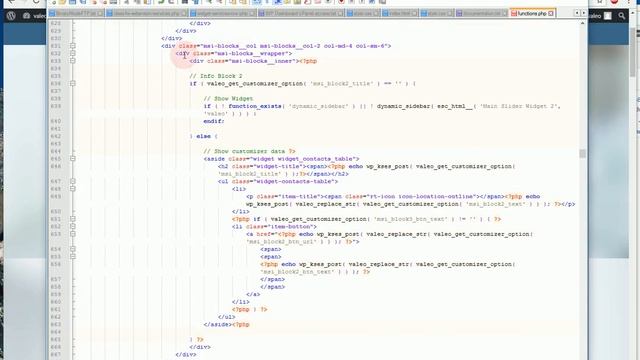640x360 pixels.
Task: Click the '} else {' line
Action: click(x=203, y=136)
